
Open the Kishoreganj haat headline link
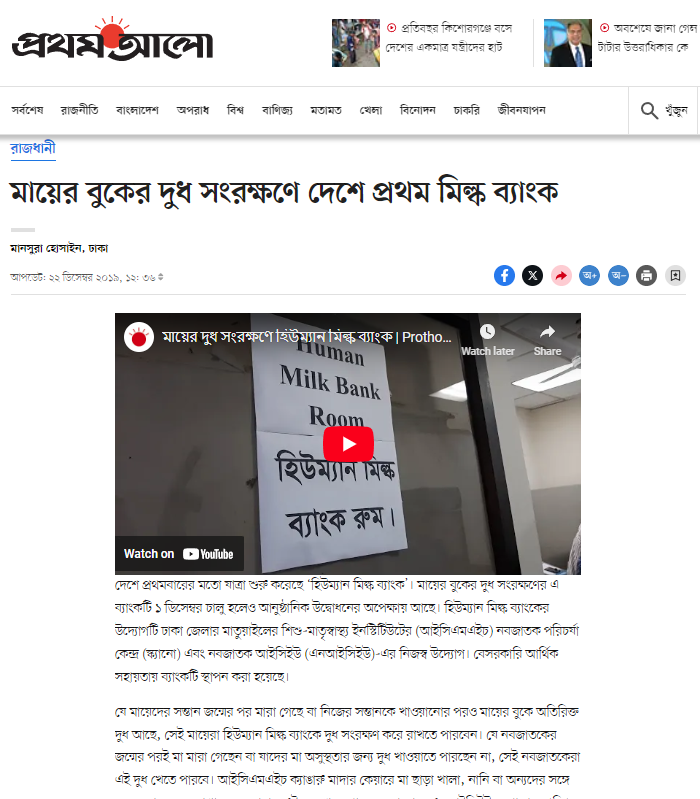[x=449, y=37]
